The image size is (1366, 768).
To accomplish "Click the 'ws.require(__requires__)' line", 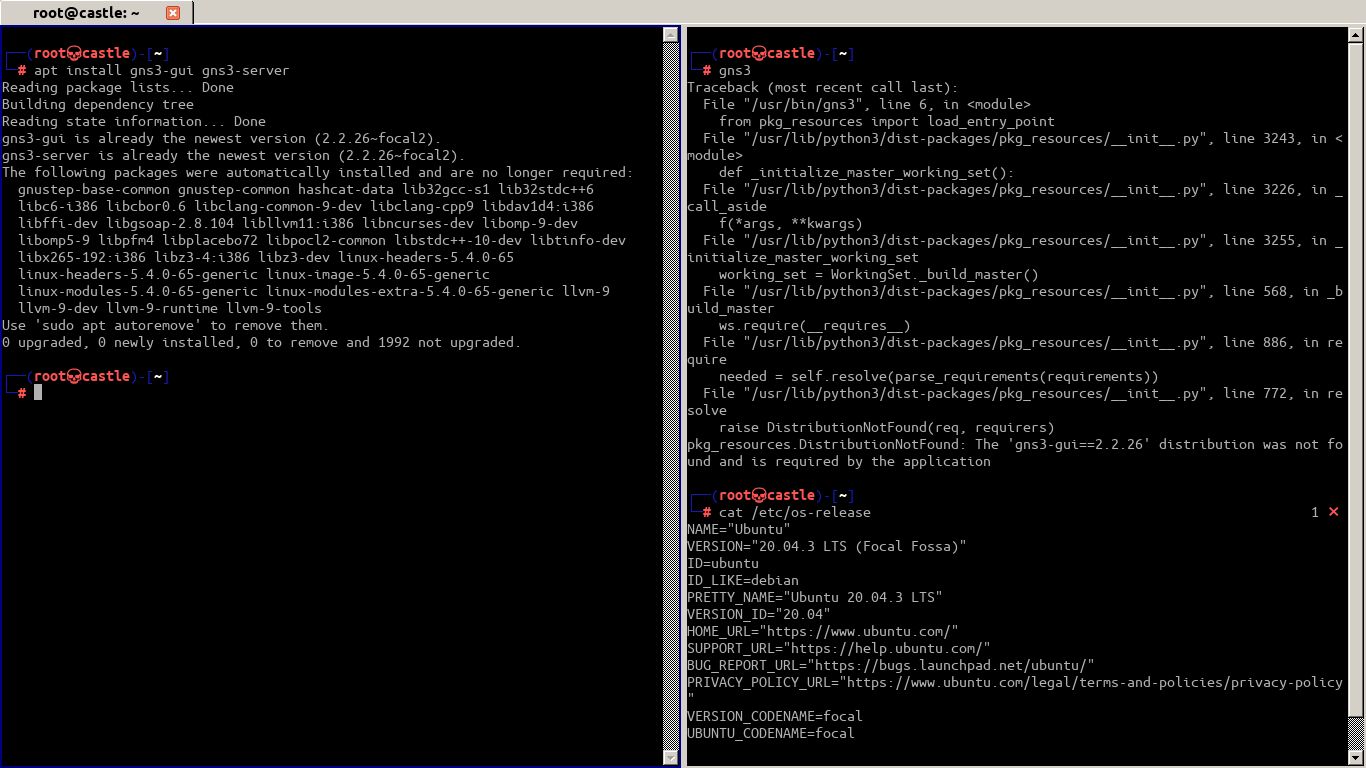I will 815,325.
